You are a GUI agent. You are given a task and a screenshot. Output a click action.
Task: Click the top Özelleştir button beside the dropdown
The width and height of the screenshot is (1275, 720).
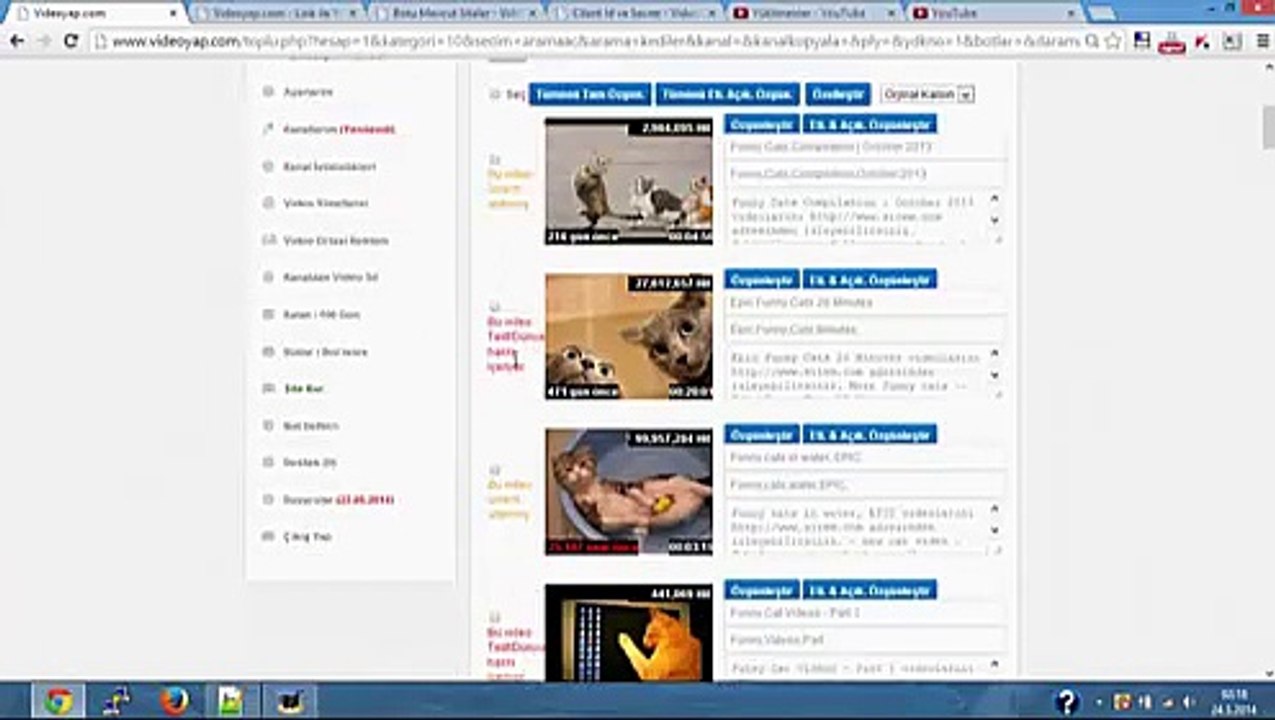pos(838,94)
